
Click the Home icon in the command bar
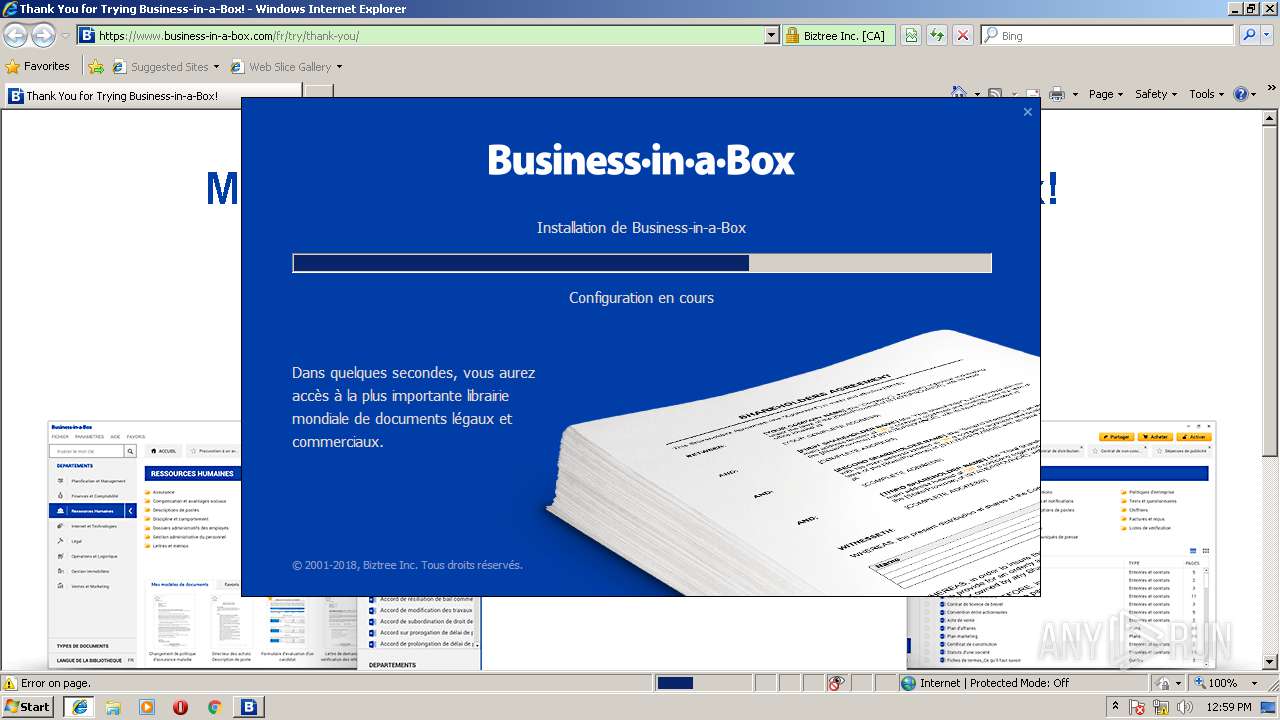[959, 93]
